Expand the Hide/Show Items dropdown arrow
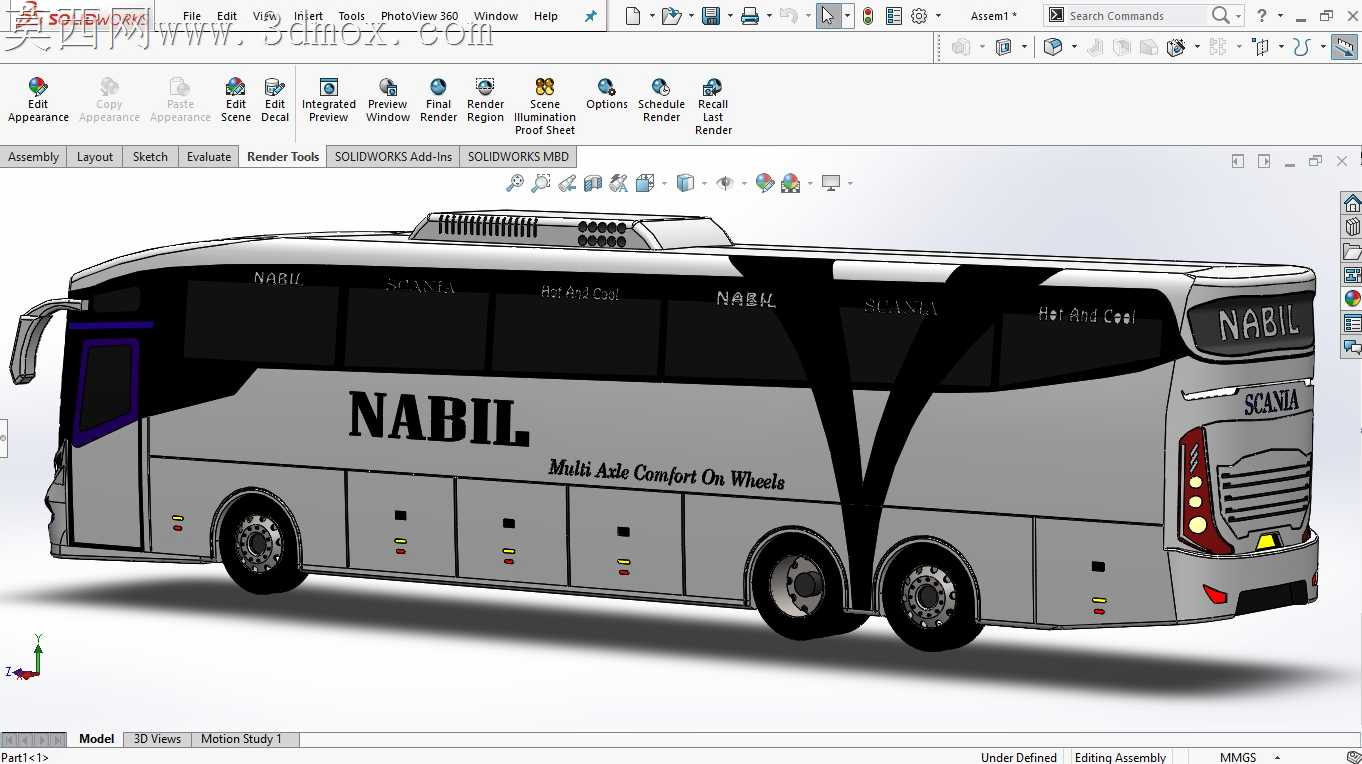This screenshot has width=1362, height=764. [744, 183]
